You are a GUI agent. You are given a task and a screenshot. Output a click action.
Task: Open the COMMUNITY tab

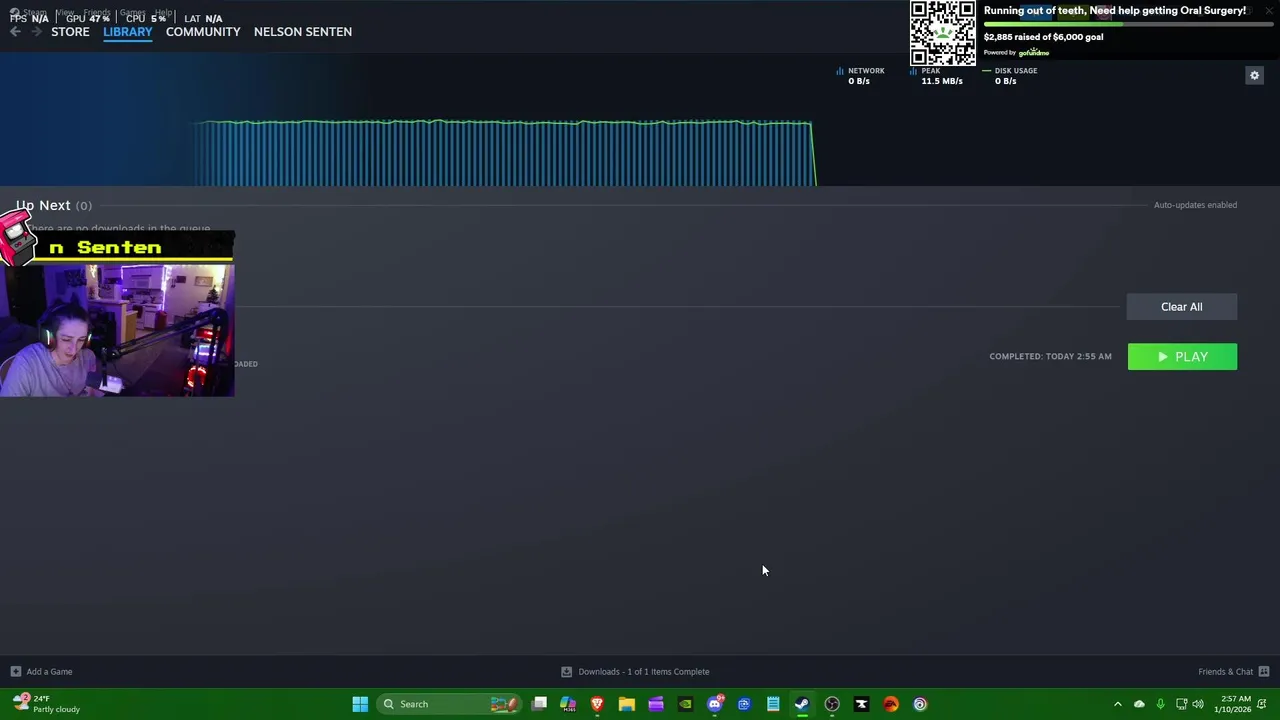click(x=203, y=32)
